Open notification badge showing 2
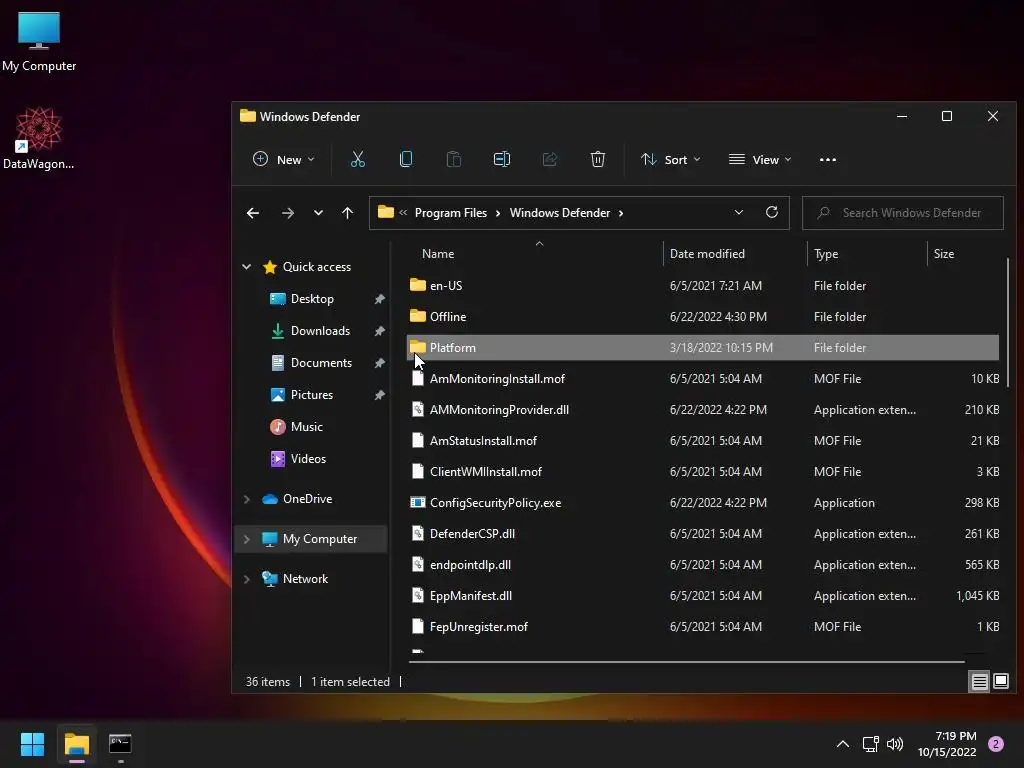The height and width of the screenshot is (768, 1024). pos(996,744)
